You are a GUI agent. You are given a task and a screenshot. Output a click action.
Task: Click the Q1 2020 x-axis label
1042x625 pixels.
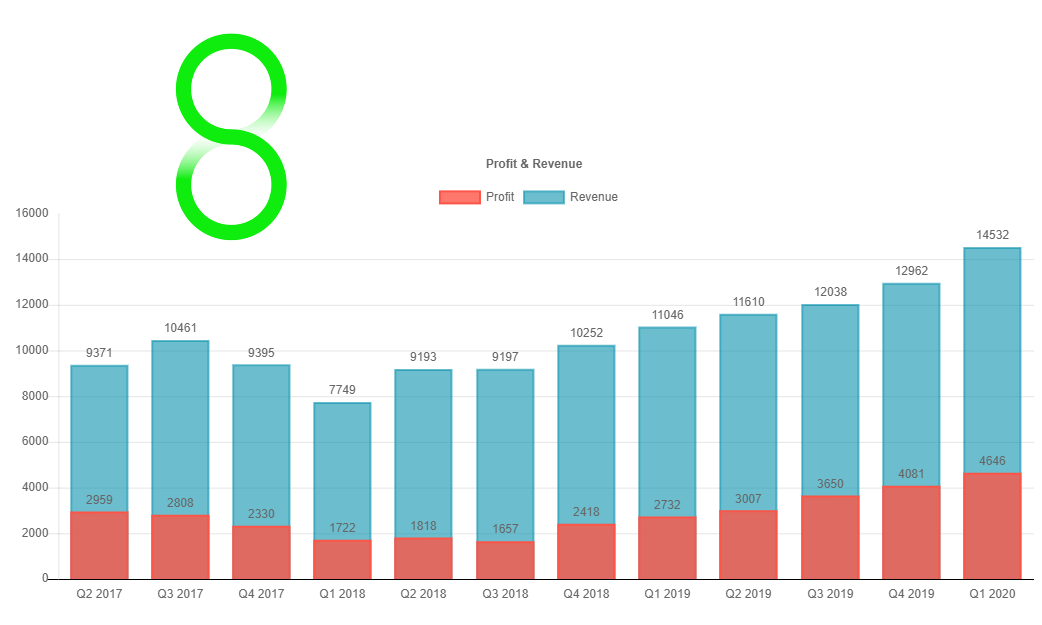tap(992, 594)
